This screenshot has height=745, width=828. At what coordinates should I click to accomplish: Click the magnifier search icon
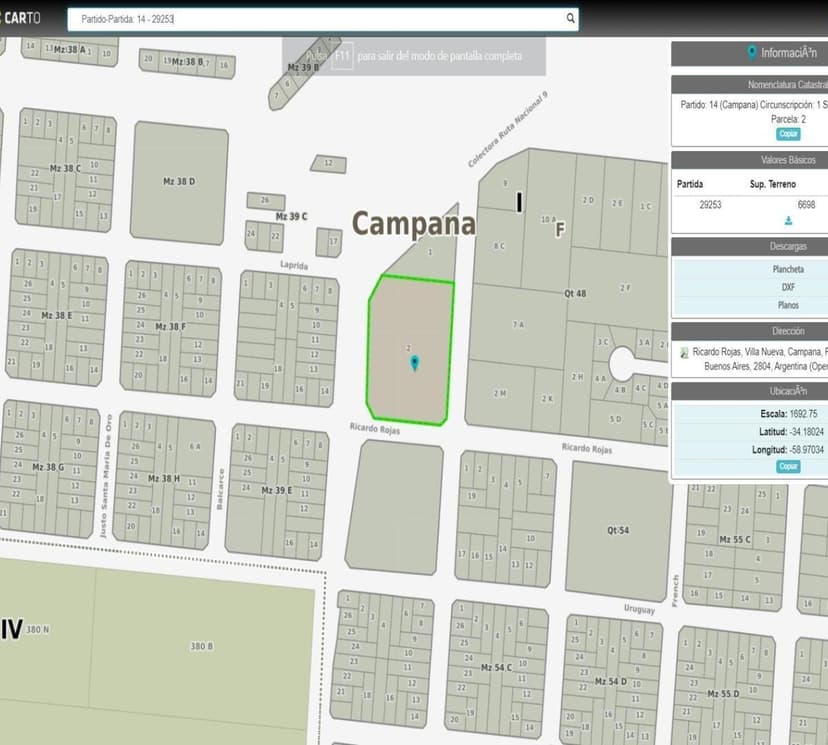pos(570,18)
